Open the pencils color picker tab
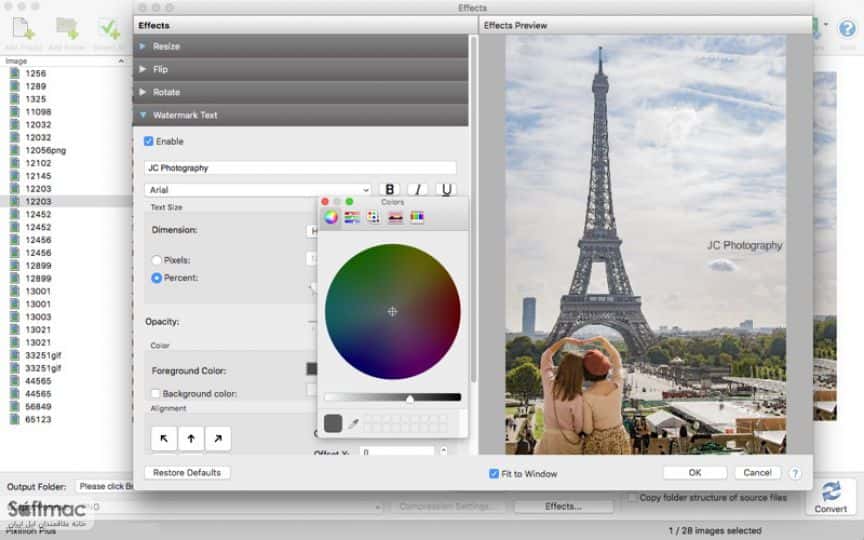This screenshot has width=864, height=540. click(417, 217)
